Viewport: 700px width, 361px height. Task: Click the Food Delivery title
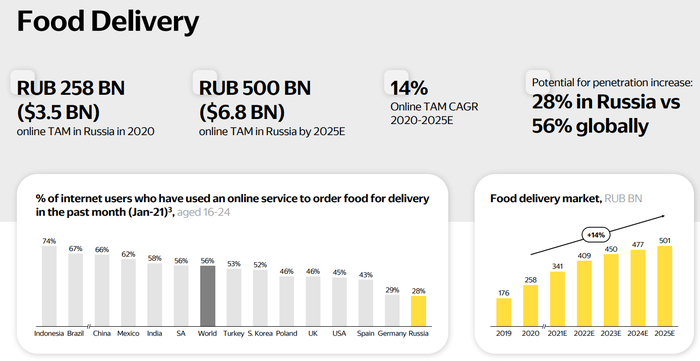(x=108, y=21)
